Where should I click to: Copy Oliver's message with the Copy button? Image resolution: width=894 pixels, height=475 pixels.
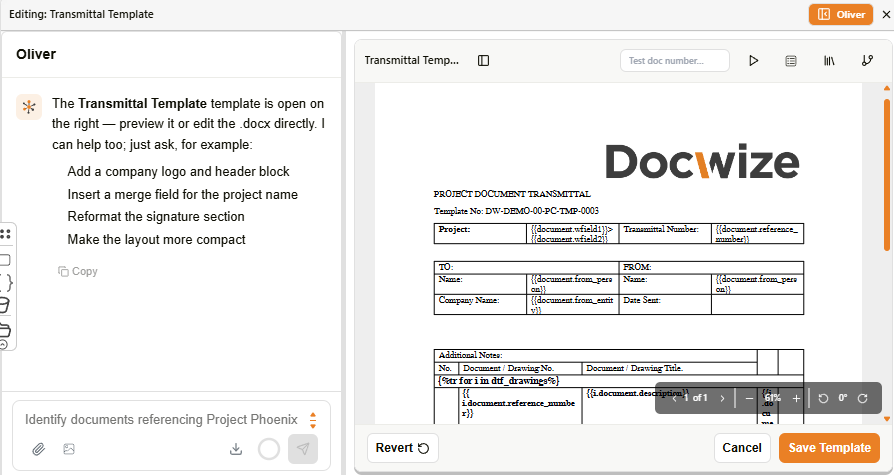[x=78, y=271]
